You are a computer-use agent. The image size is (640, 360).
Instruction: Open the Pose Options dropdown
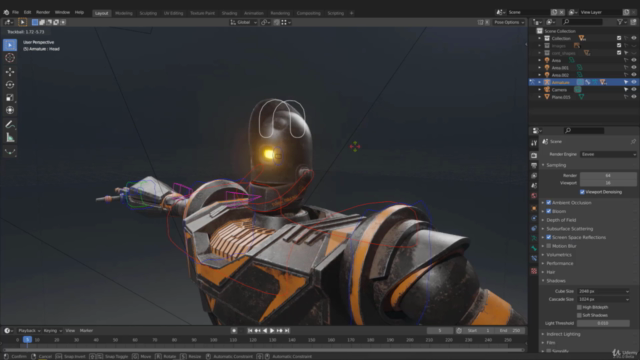509,22
